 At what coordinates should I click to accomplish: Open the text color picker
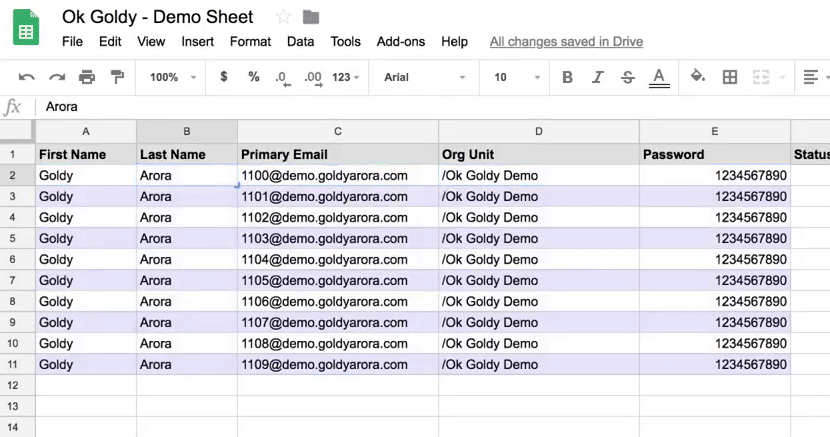pyautogui.click(x=659, y=78)
